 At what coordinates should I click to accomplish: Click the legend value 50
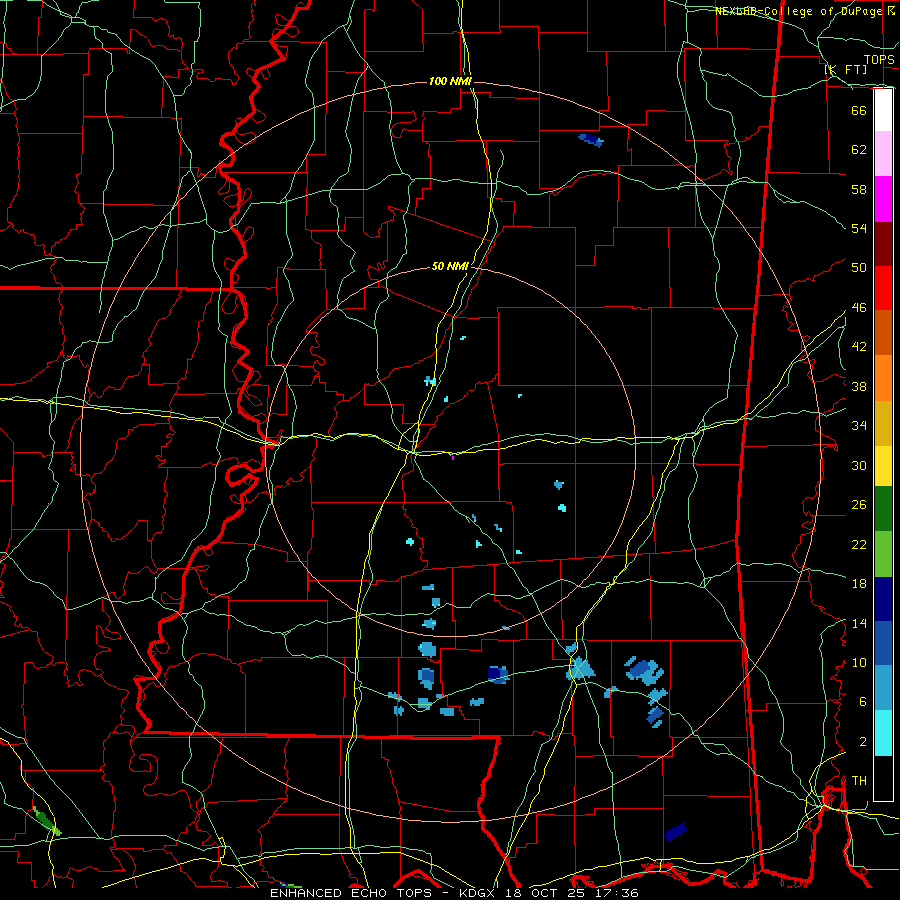[859, 267]
